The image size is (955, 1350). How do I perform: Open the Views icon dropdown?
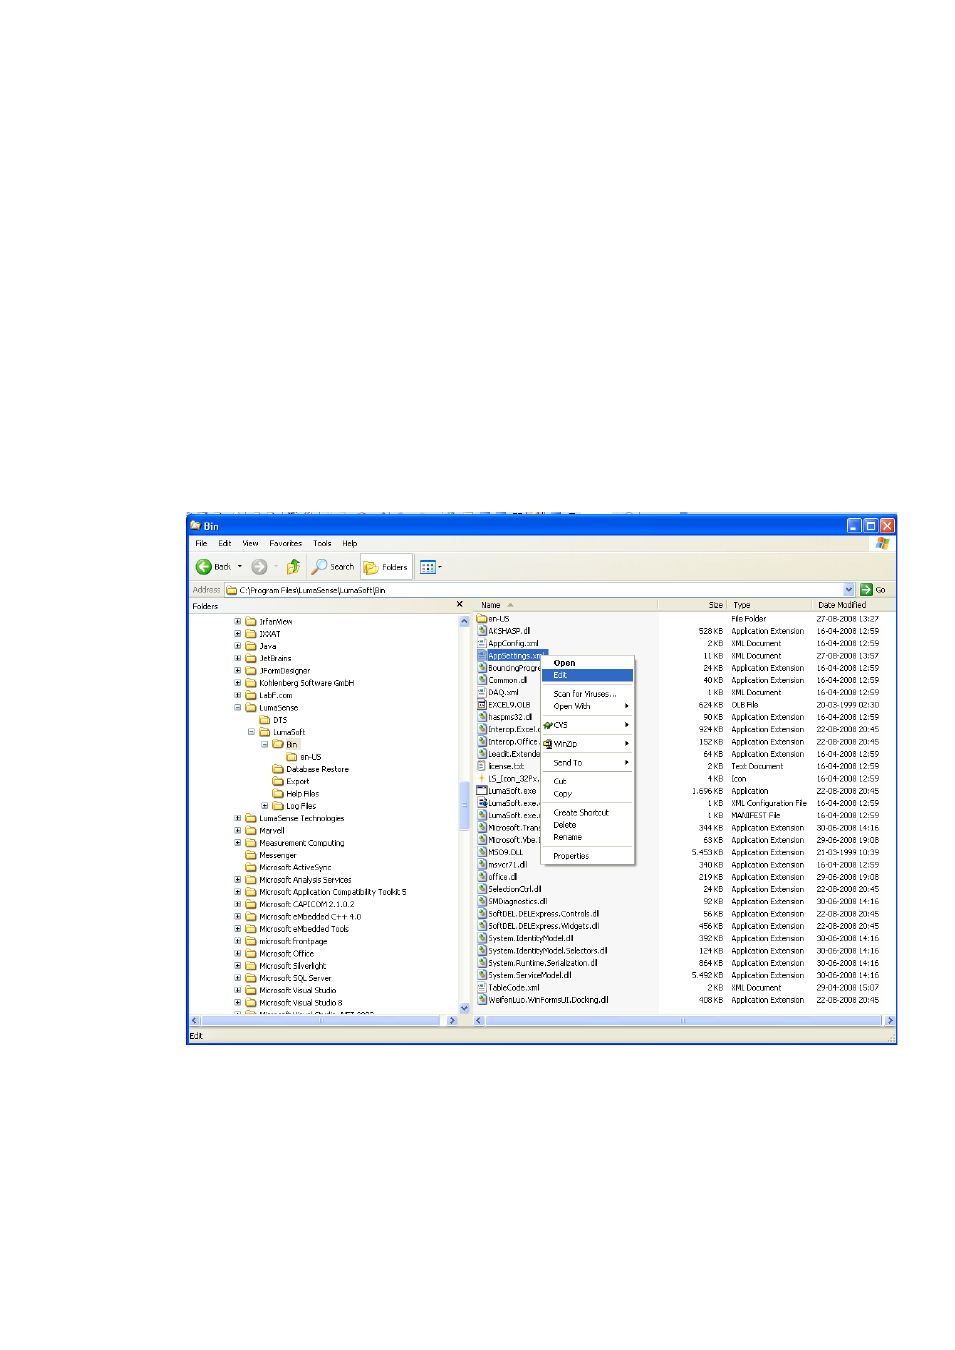pos(431,567)
